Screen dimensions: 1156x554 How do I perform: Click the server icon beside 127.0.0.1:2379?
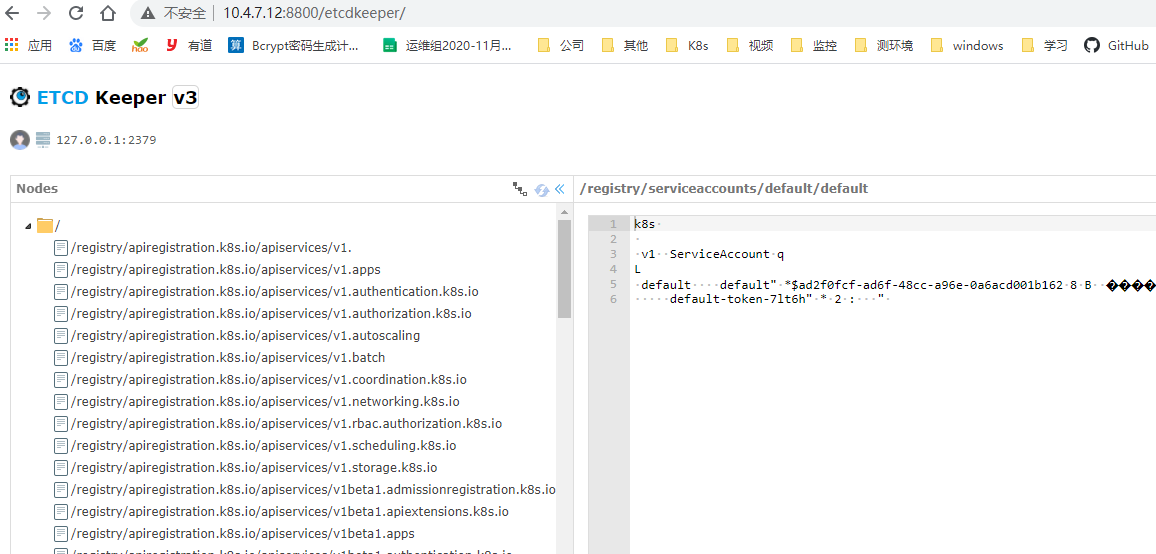tap(42, 139)
